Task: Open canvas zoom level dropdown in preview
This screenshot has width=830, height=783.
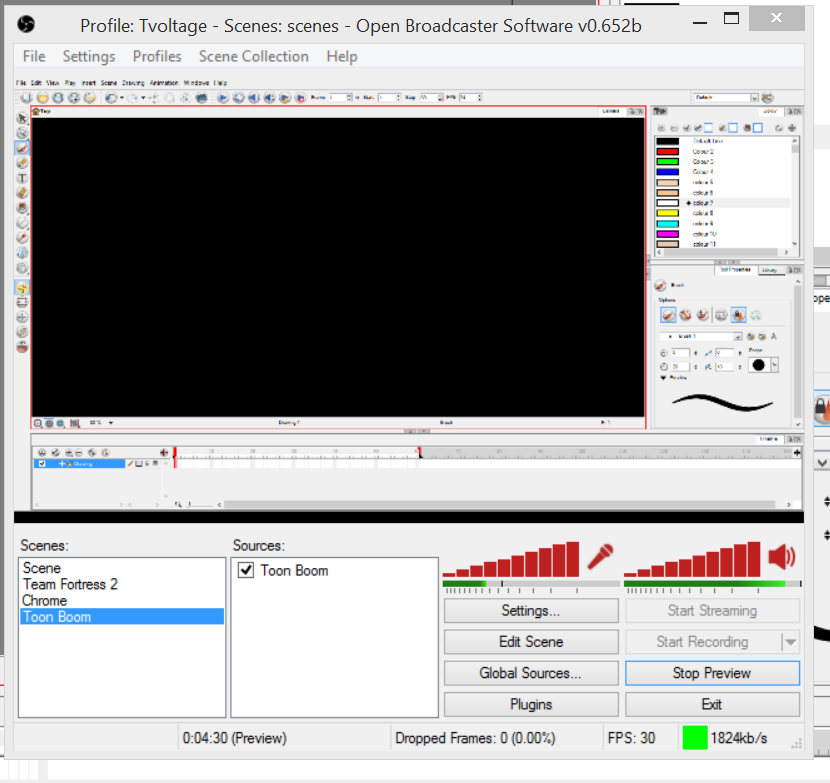Action: (x=111, y=423)
